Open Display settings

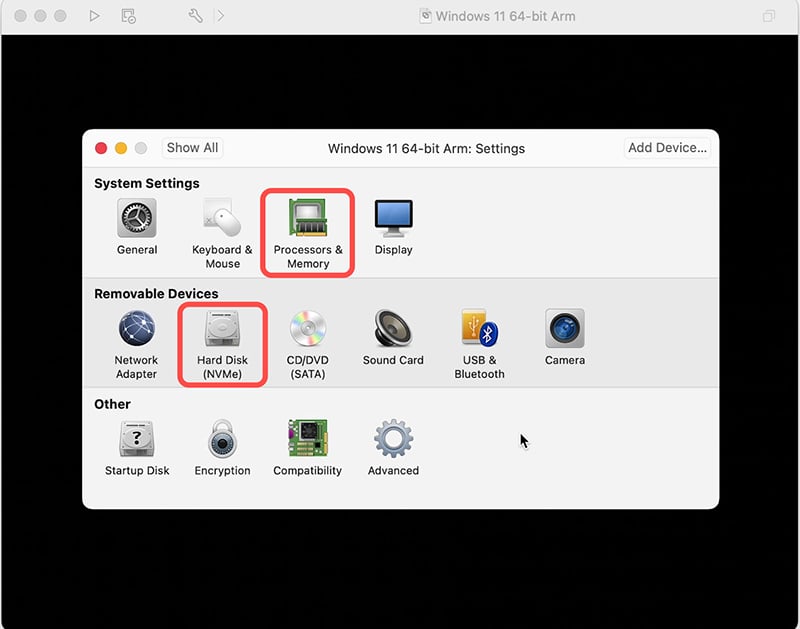[393, 227]
